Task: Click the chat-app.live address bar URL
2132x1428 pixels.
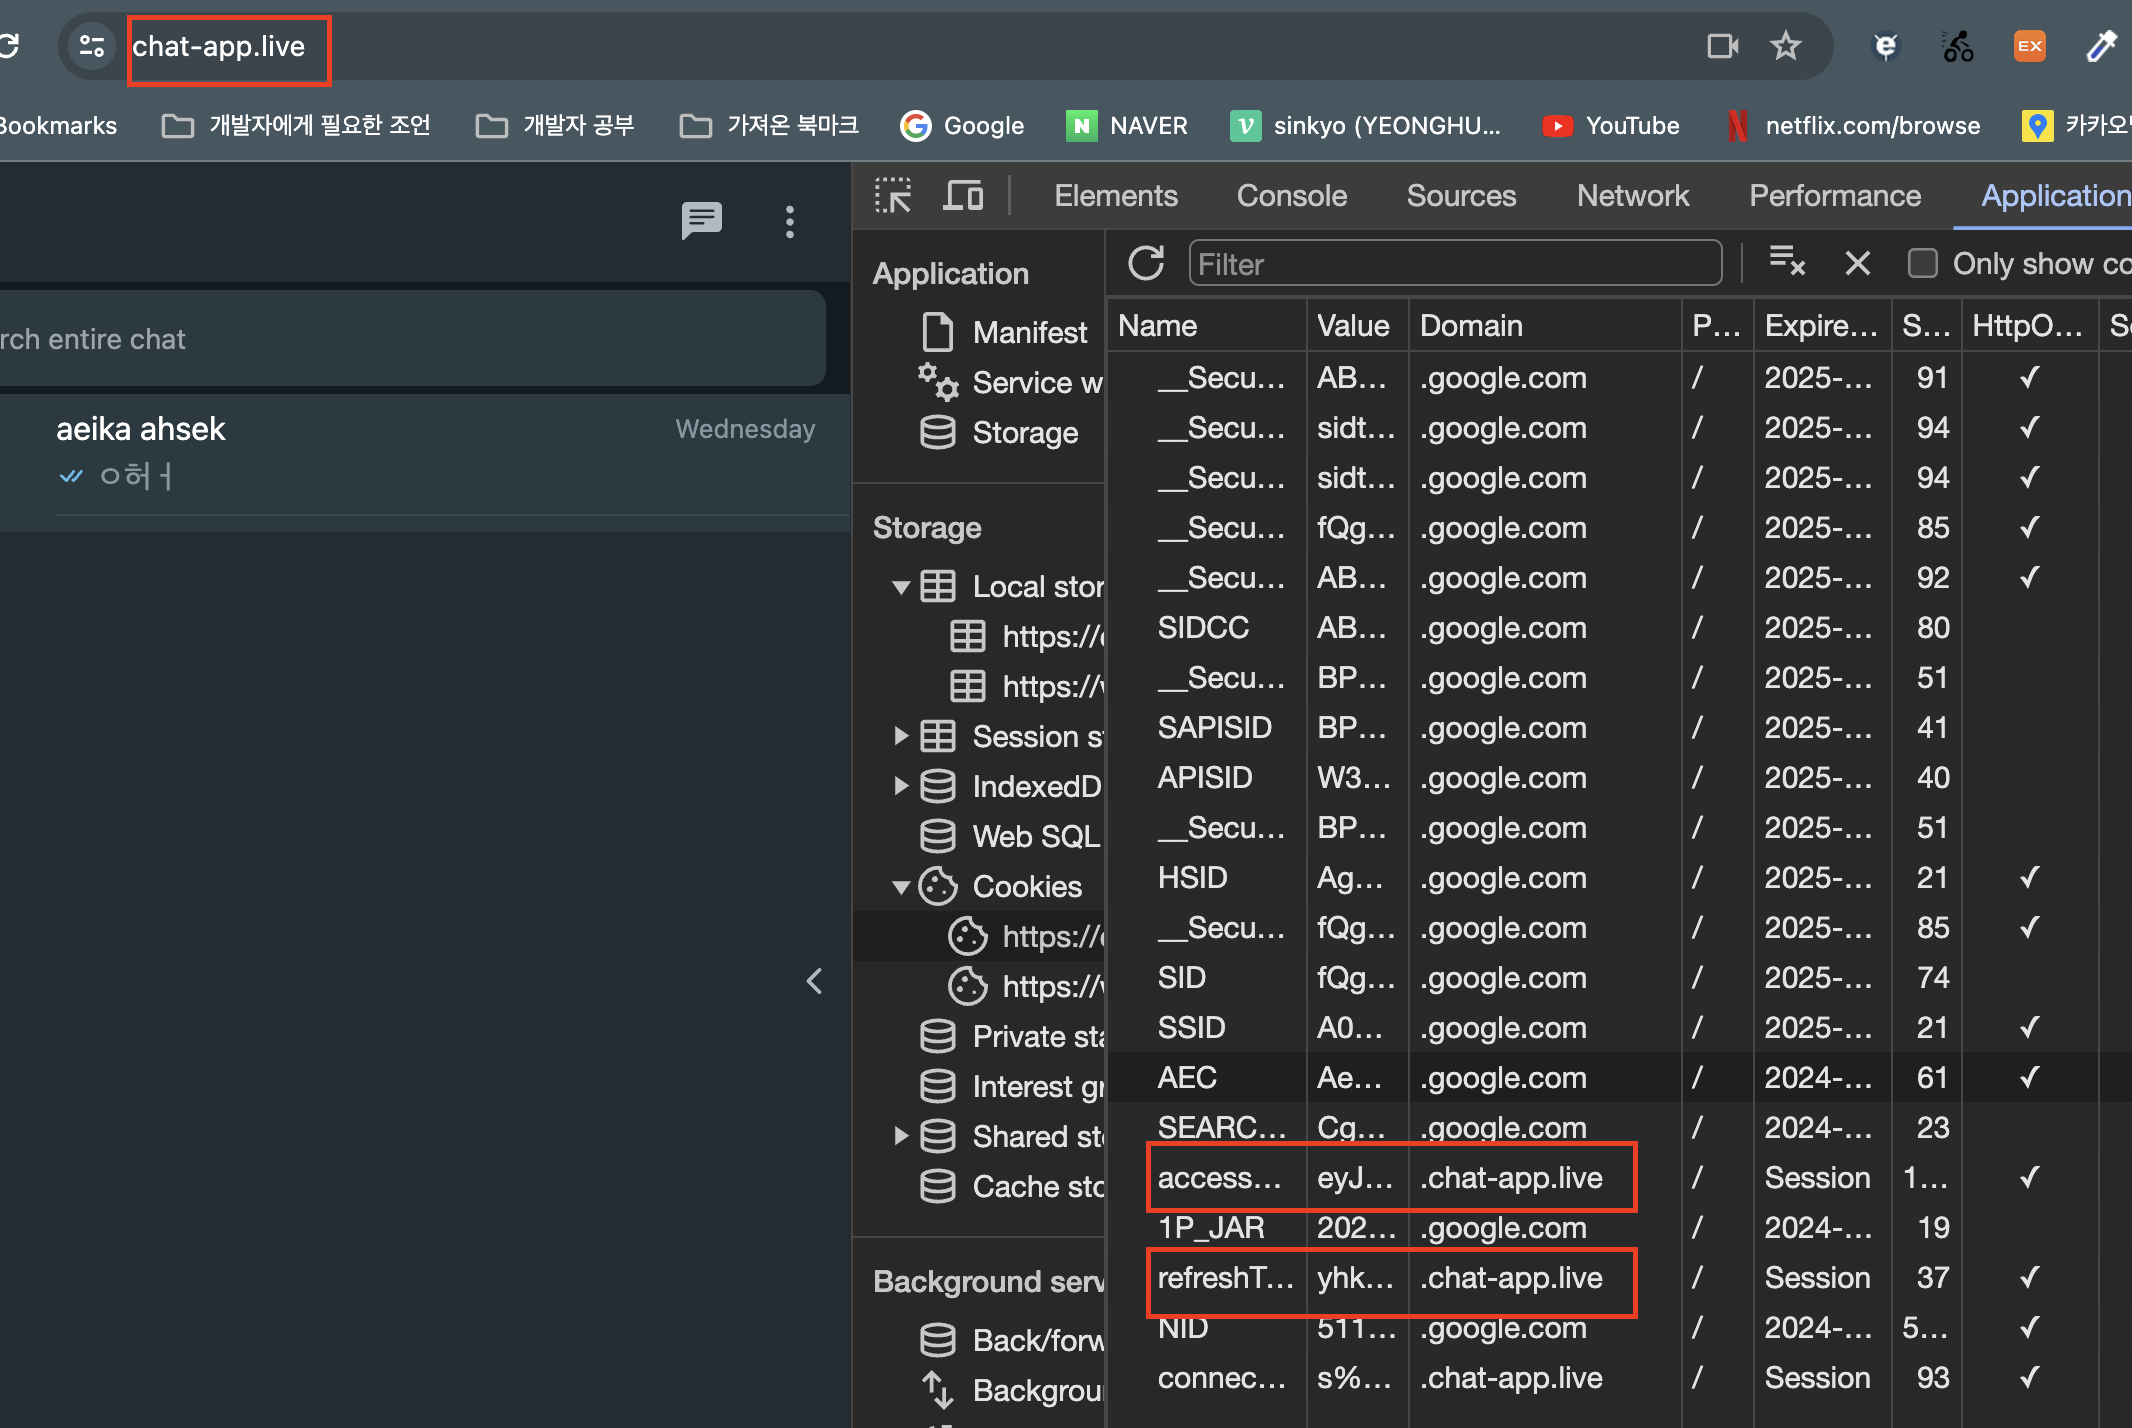Action: coord(219,47)
